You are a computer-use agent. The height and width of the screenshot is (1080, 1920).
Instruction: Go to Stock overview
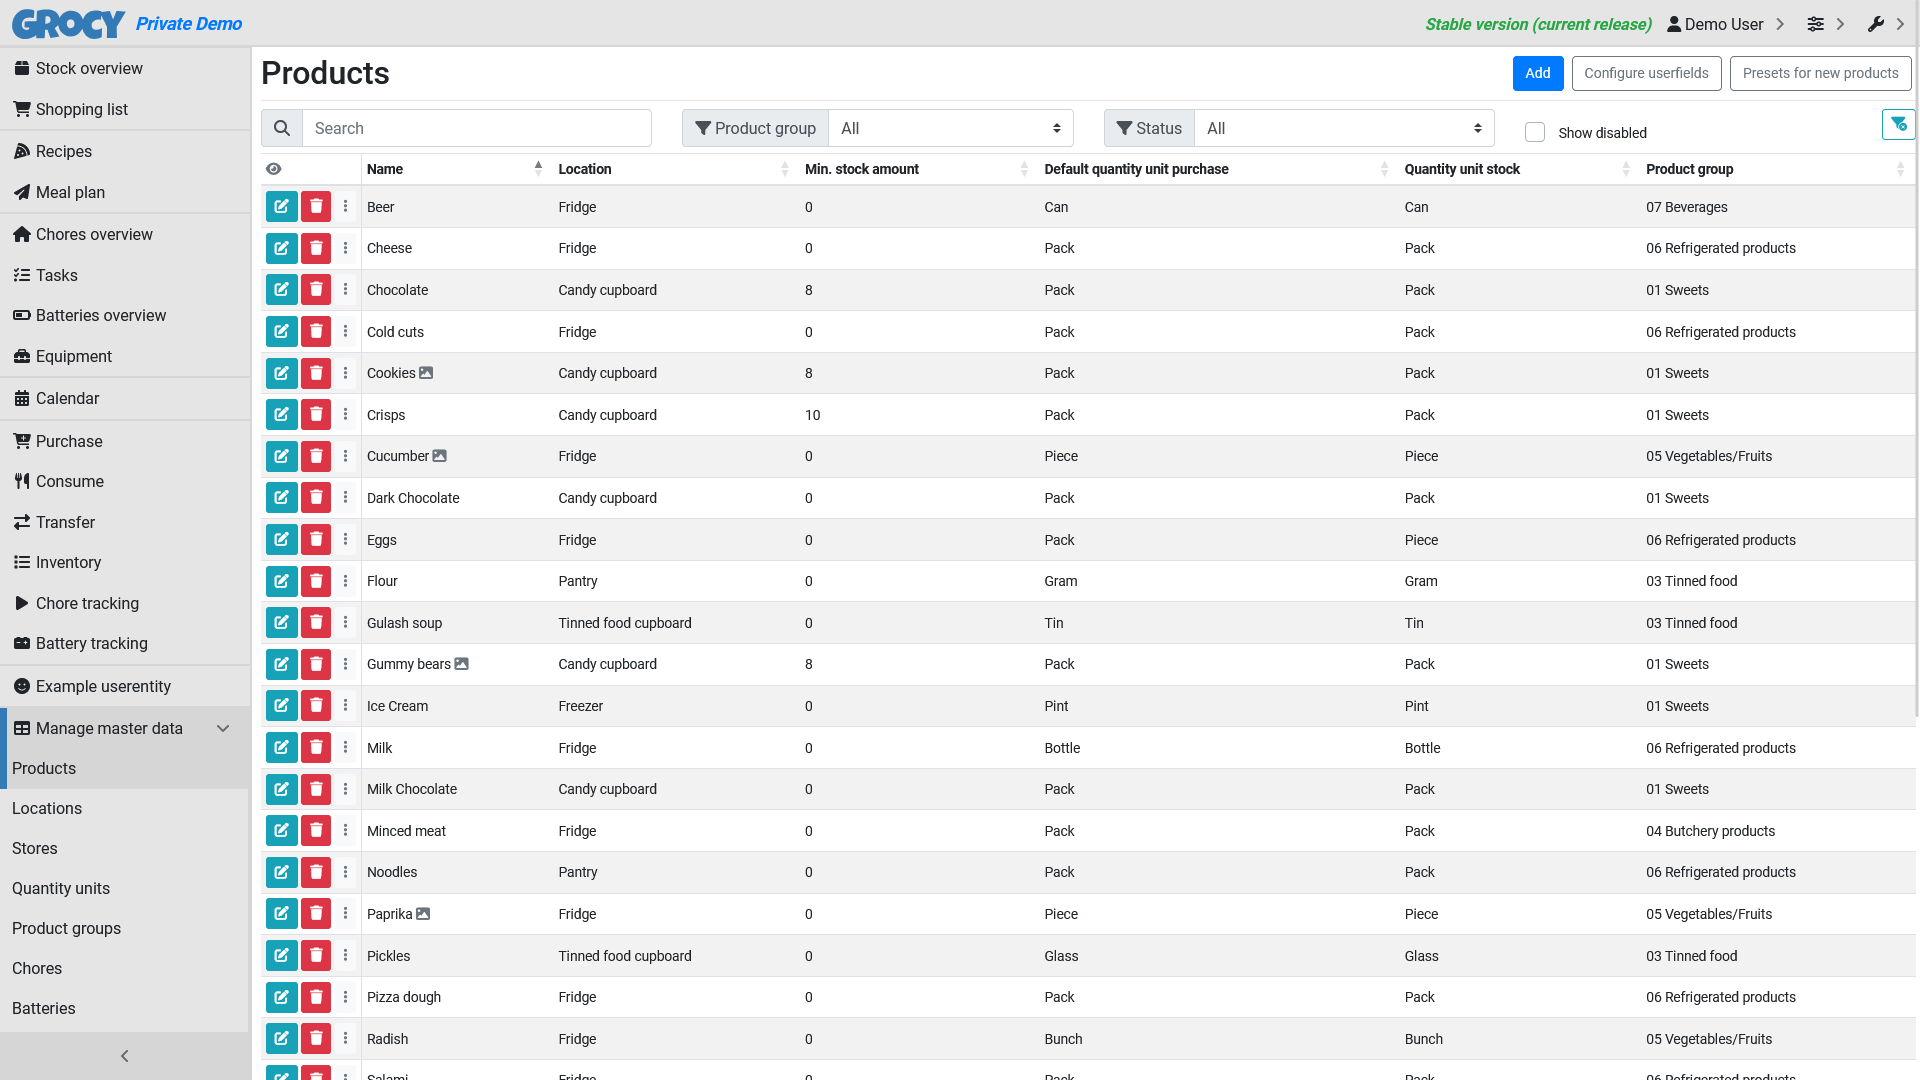[x=125, y=68]
